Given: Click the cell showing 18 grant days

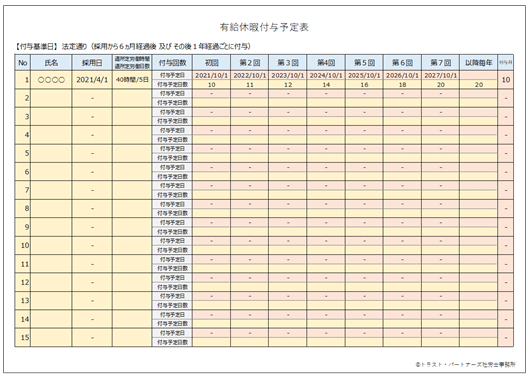Looking at the screenshot, I should click(402, 84).
